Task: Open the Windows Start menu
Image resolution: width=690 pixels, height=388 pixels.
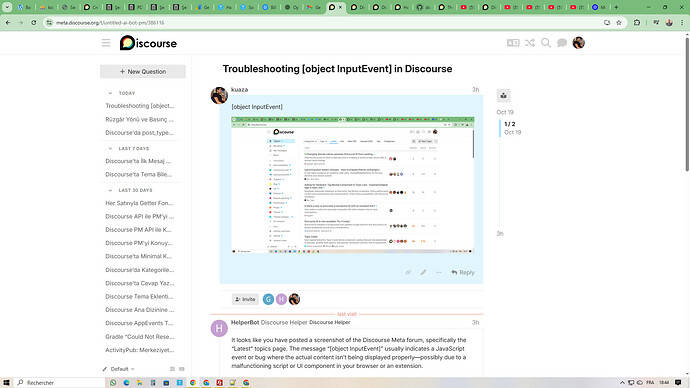Action: (x=6, y=383)
